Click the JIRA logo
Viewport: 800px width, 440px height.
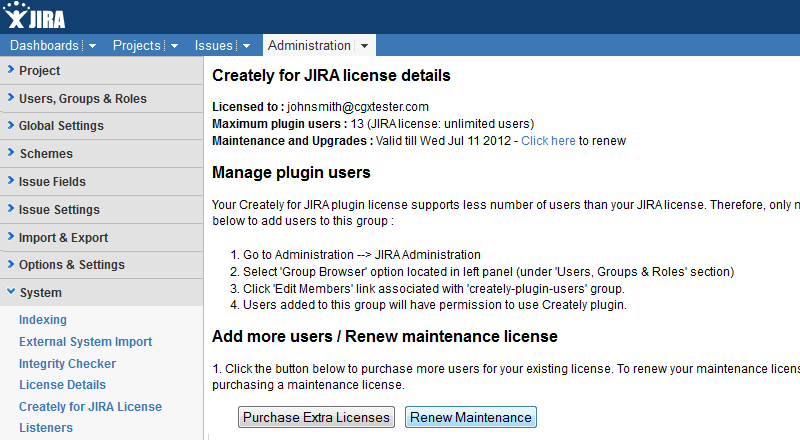click(x=34, y=16)
